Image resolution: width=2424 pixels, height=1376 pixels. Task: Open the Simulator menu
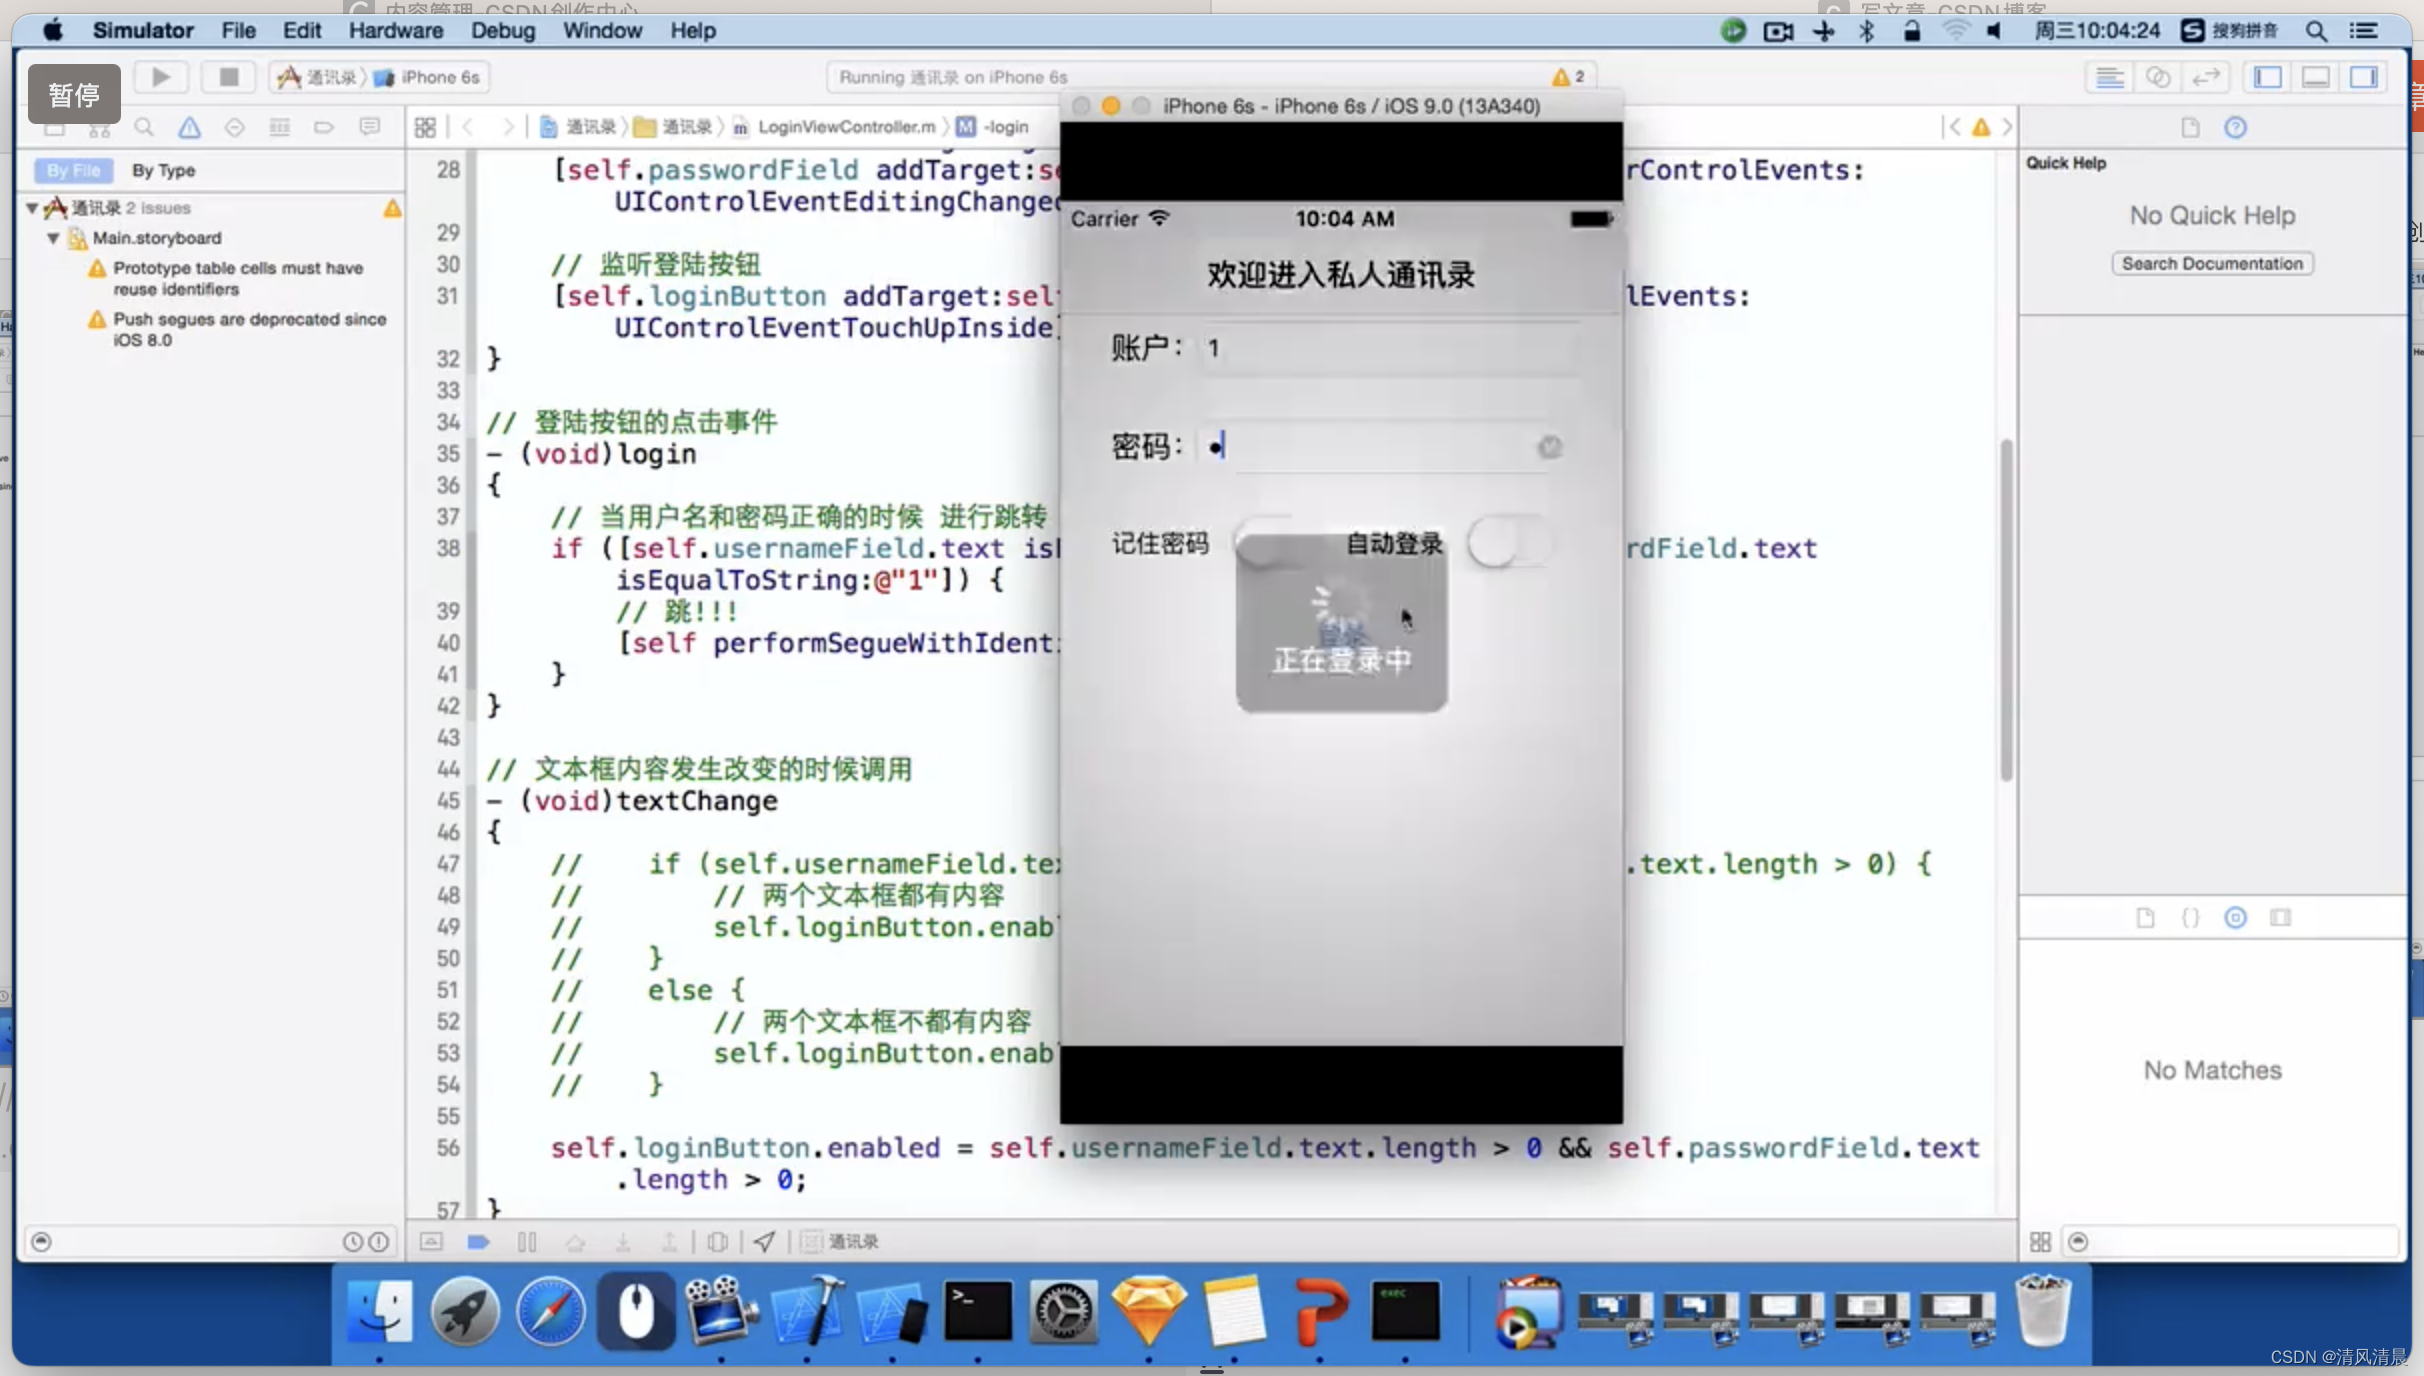[143, 30]
